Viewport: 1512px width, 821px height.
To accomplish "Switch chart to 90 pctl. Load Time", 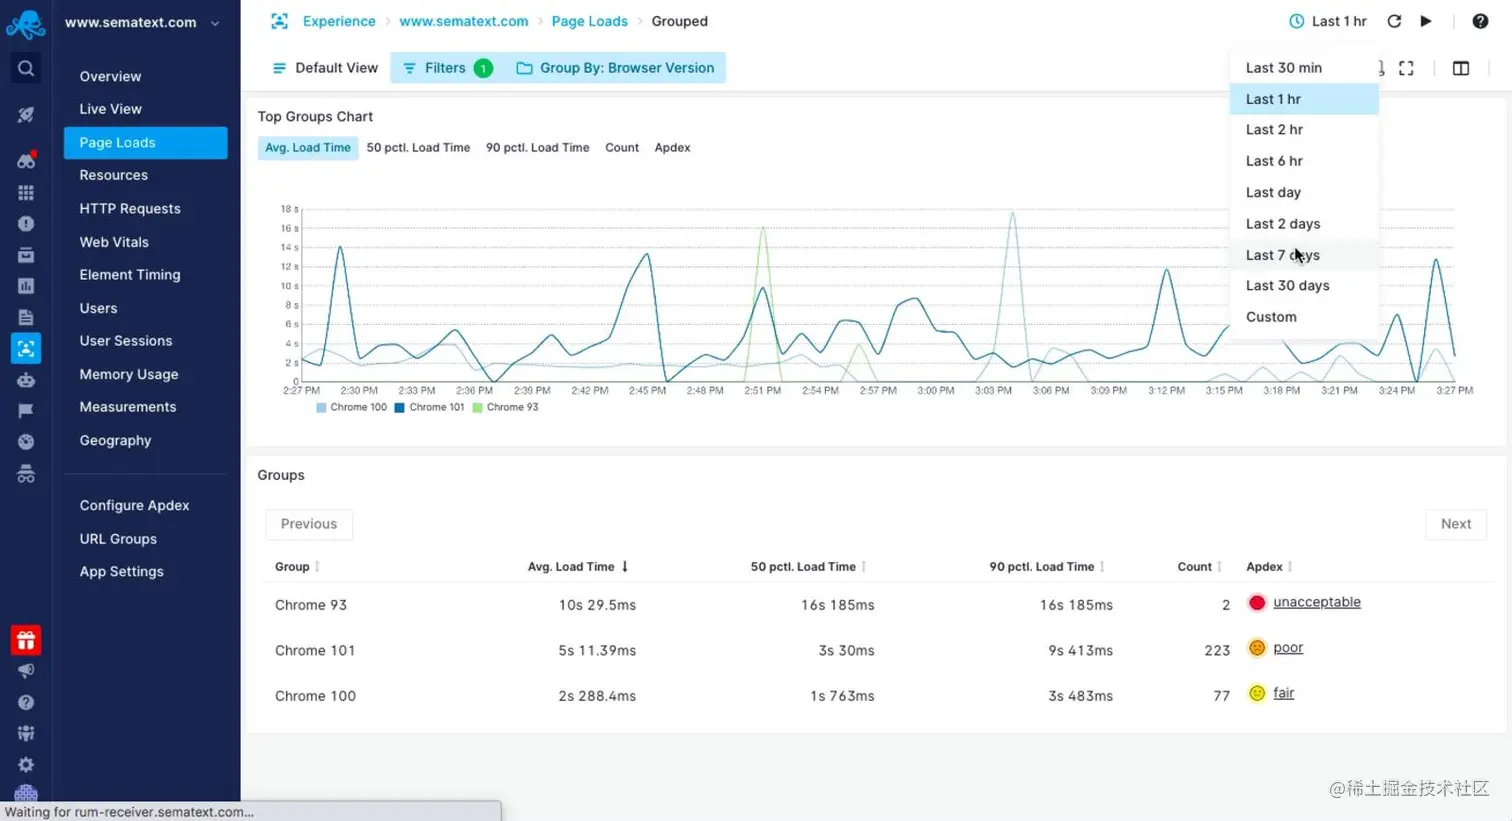I will click(x=537, y=148).
